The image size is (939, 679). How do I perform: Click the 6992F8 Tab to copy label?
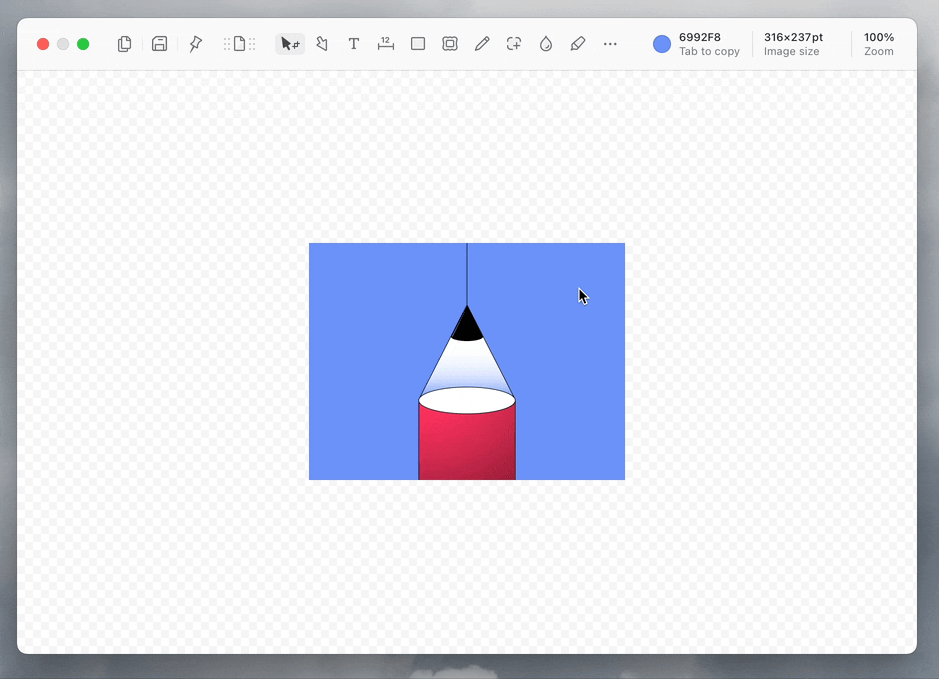pyautogui.click(x=709, y=44)
